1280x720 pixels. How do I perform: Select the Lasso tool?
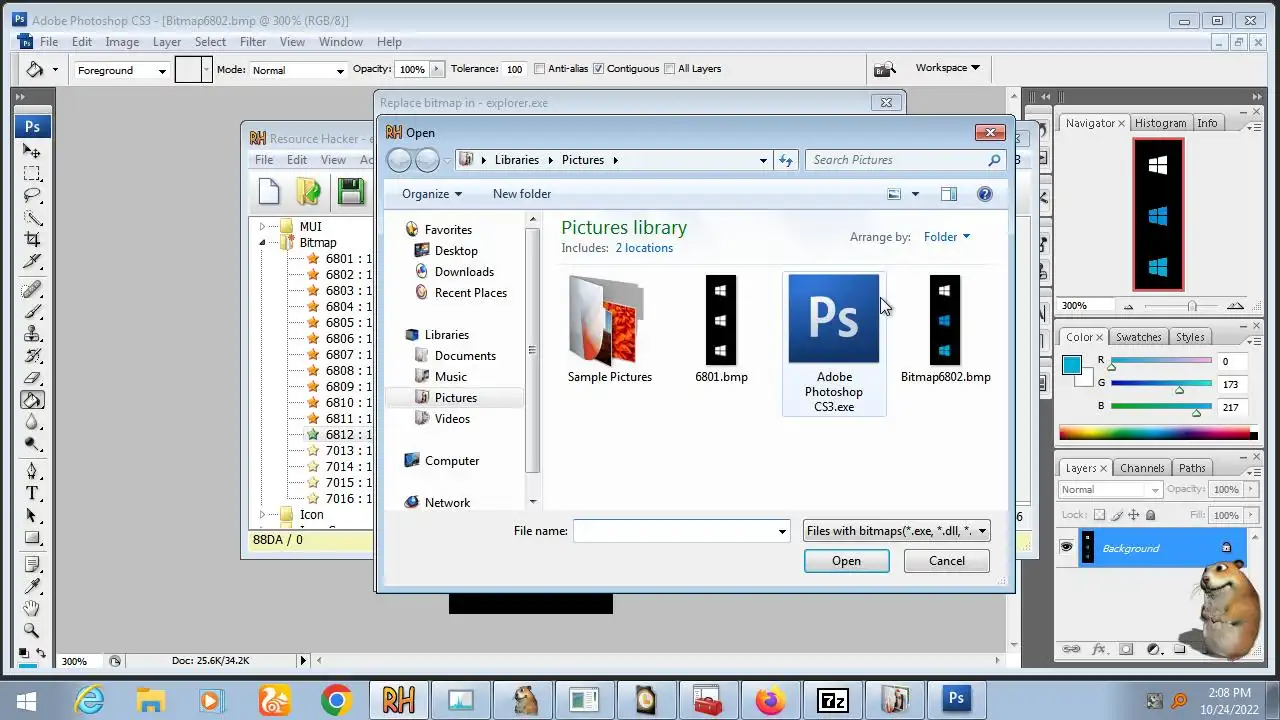click(32, 196)
